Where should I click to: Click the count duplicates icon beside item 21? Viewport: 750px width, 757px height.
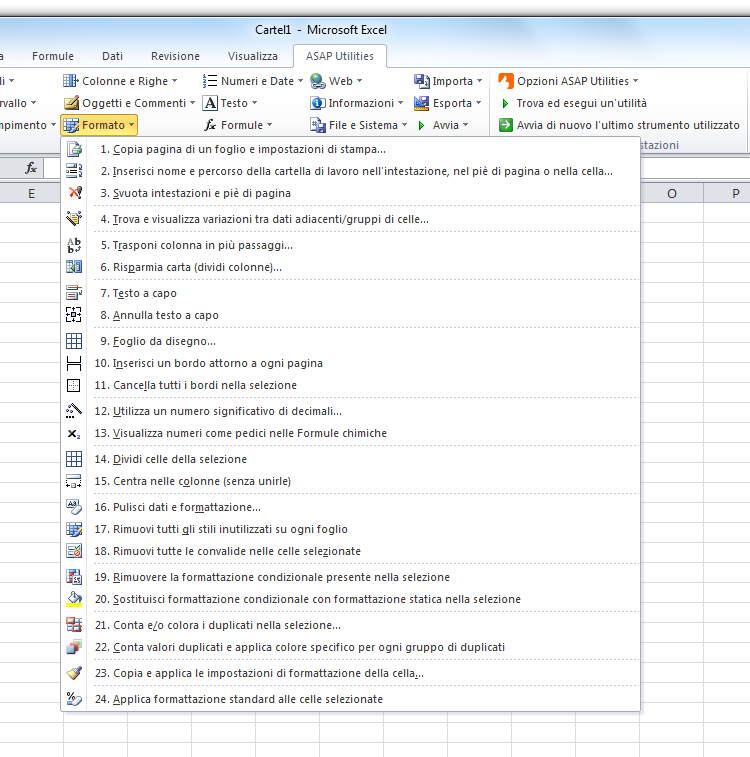coord(74,625)
